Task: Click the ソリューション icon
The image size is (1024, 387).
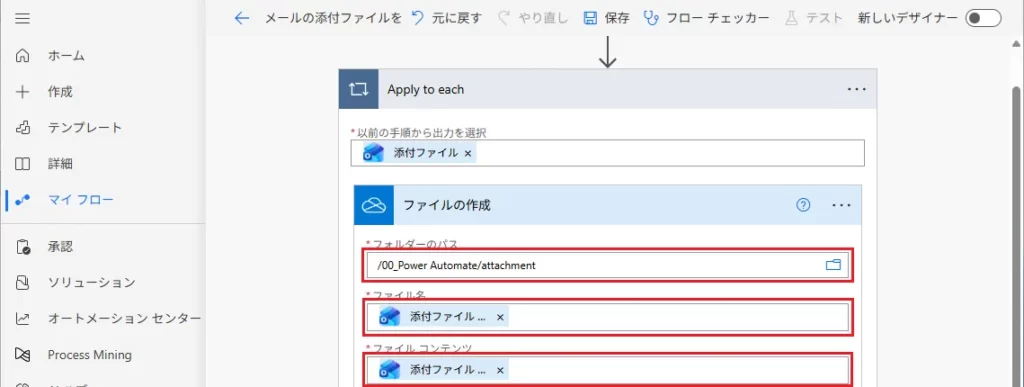Action: (x=22, y=283)
